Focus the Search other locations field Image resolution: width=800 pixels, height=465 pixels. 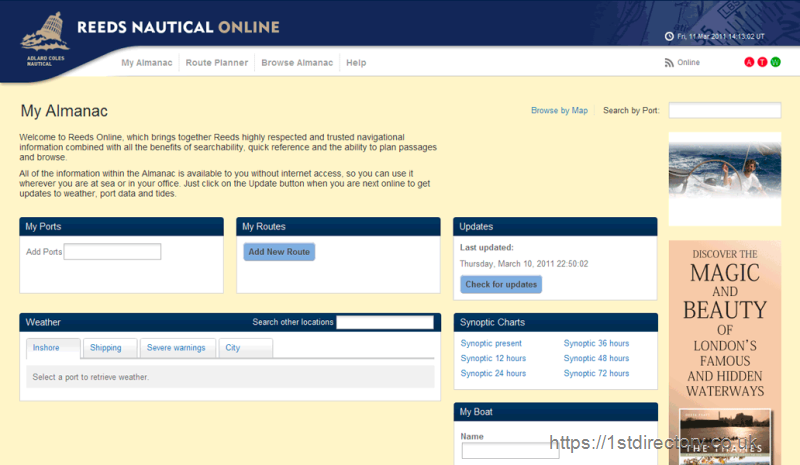pos(385,322)
